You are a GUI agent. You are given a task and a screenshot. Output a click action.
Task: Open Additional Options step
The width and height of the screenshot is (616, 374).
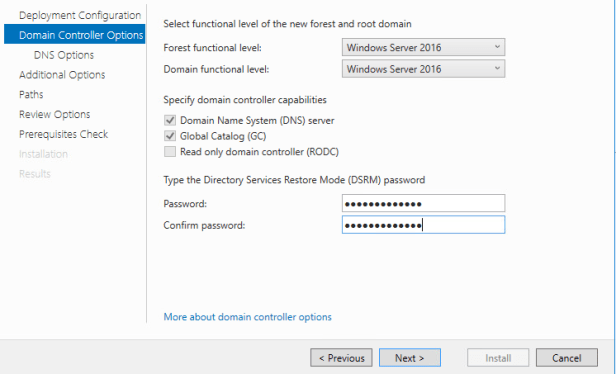(x=62, y=75)
